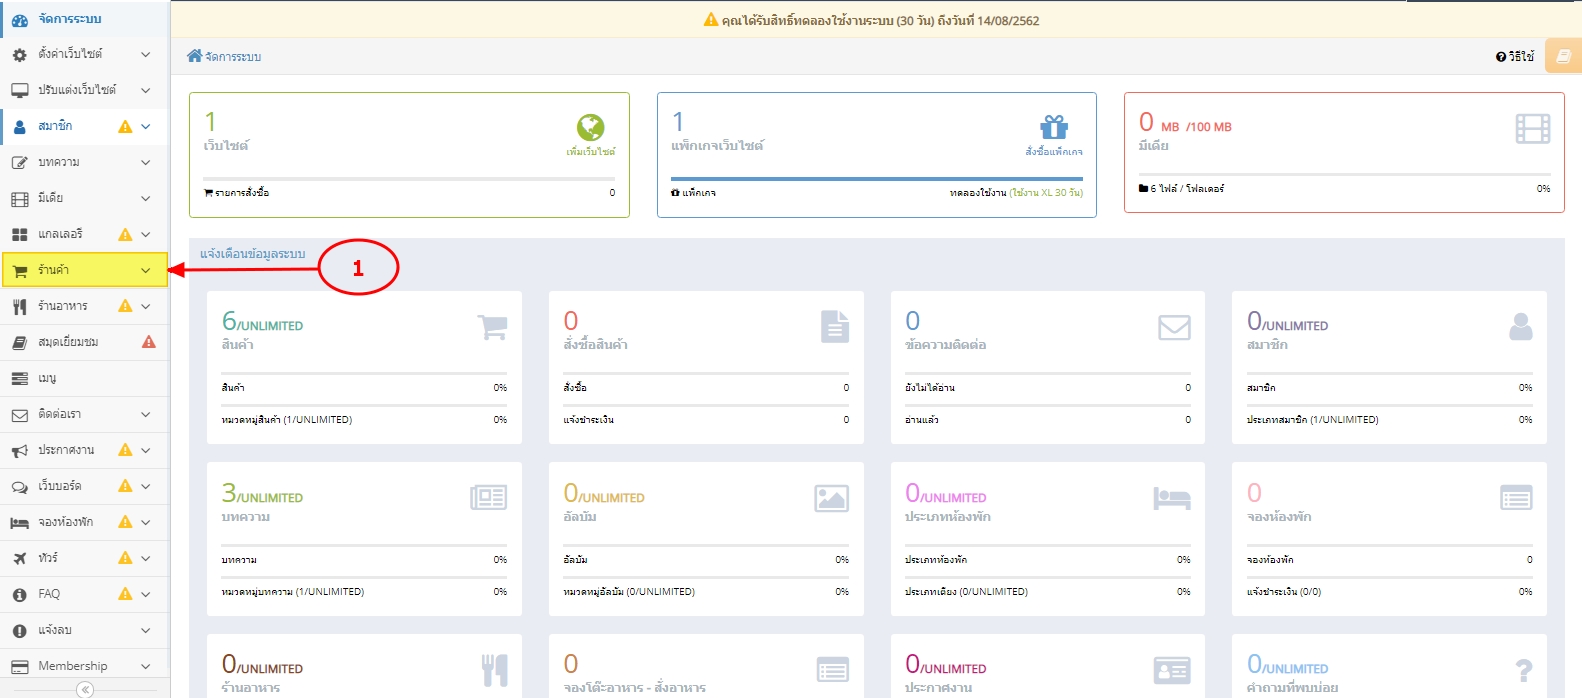Click the แจ้งชำระเงิน (0/0) row

click(x=1390, y=592)
